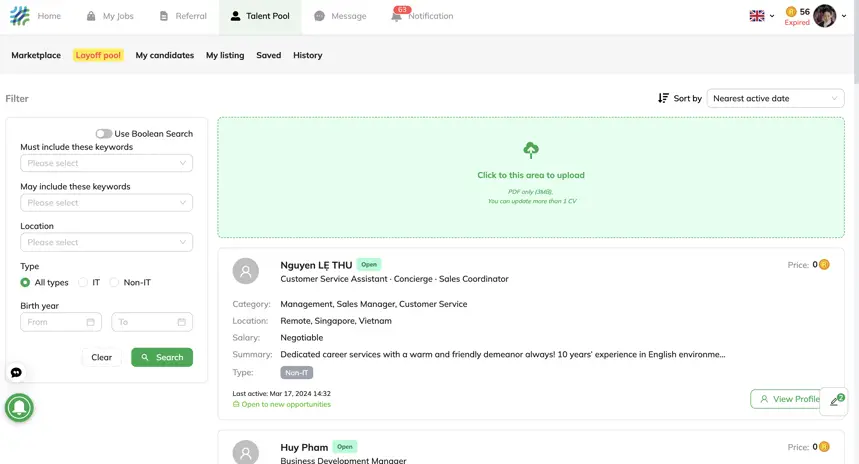The height and width of the screenshot is (464, 859).
Task: Click the app logo in the header
Action: [20, 16]
